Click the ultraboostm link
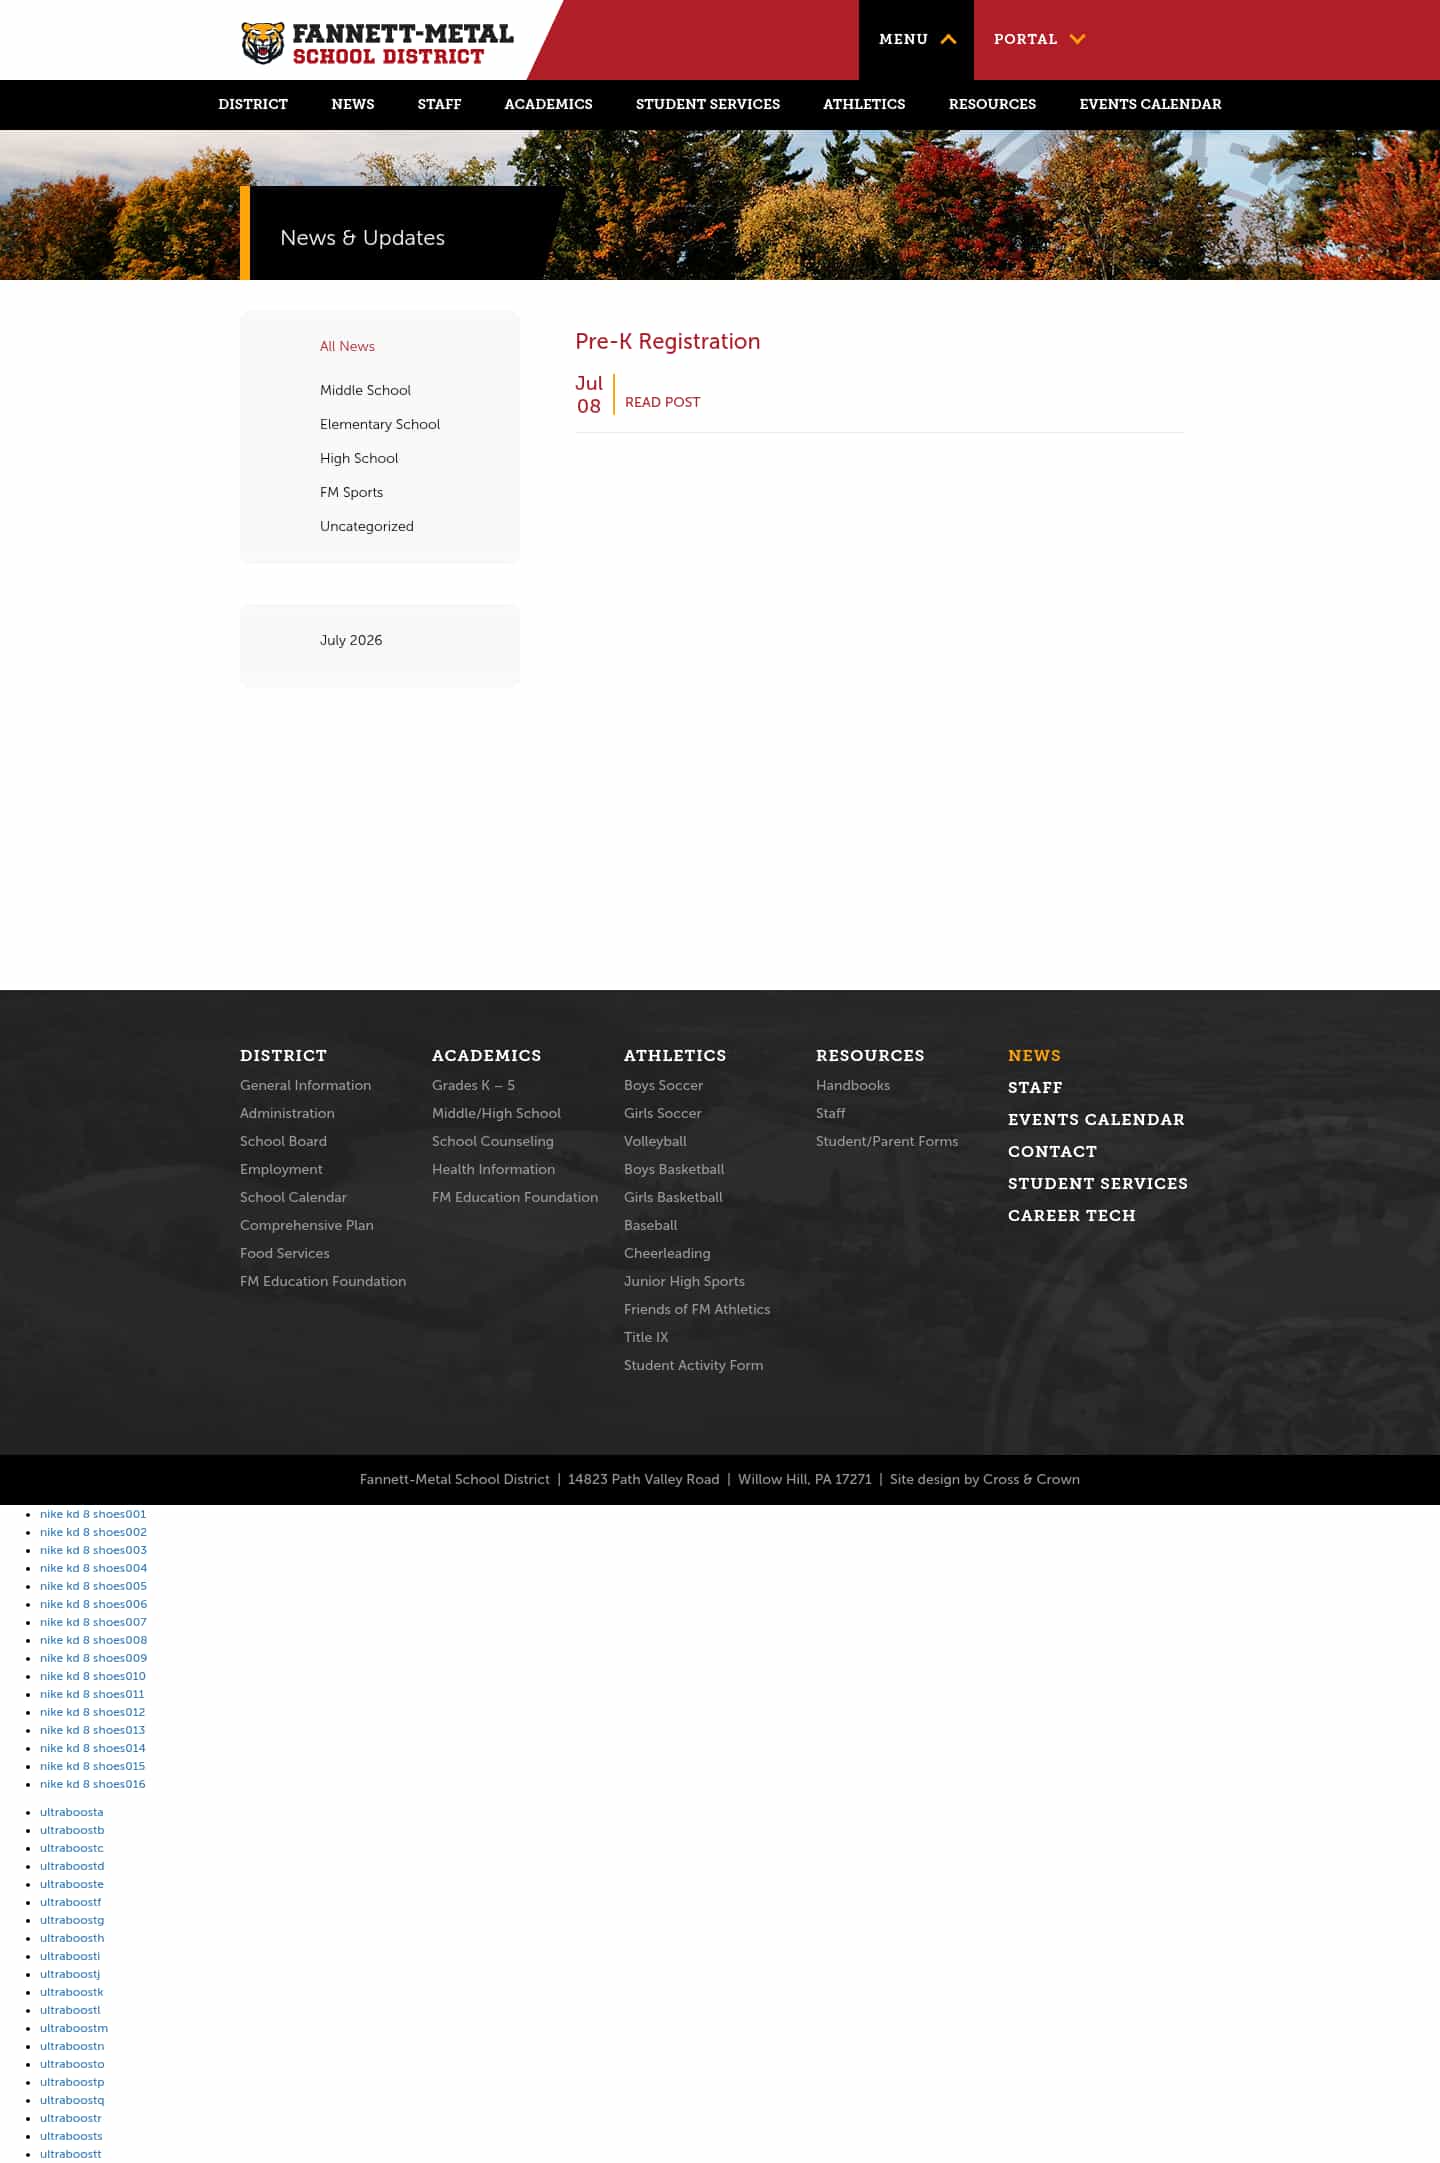Image resolution: width=1440 pixels, height=2163 pixels. 74,2028
